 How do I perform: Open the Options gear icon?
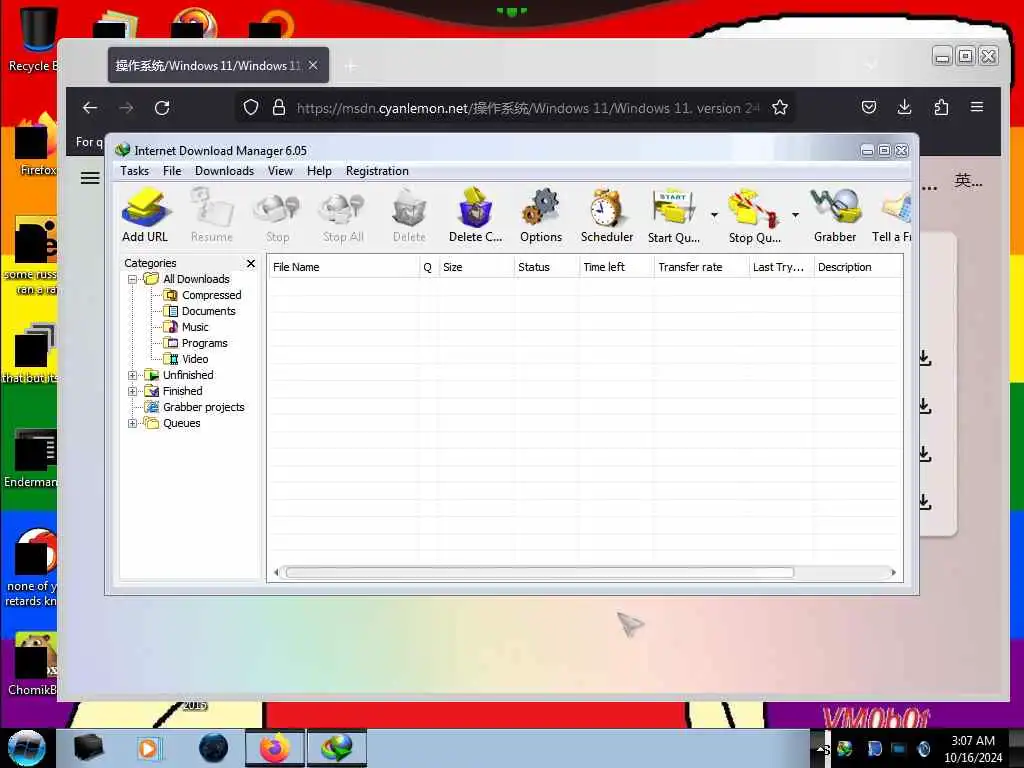[x=541, y=215]
